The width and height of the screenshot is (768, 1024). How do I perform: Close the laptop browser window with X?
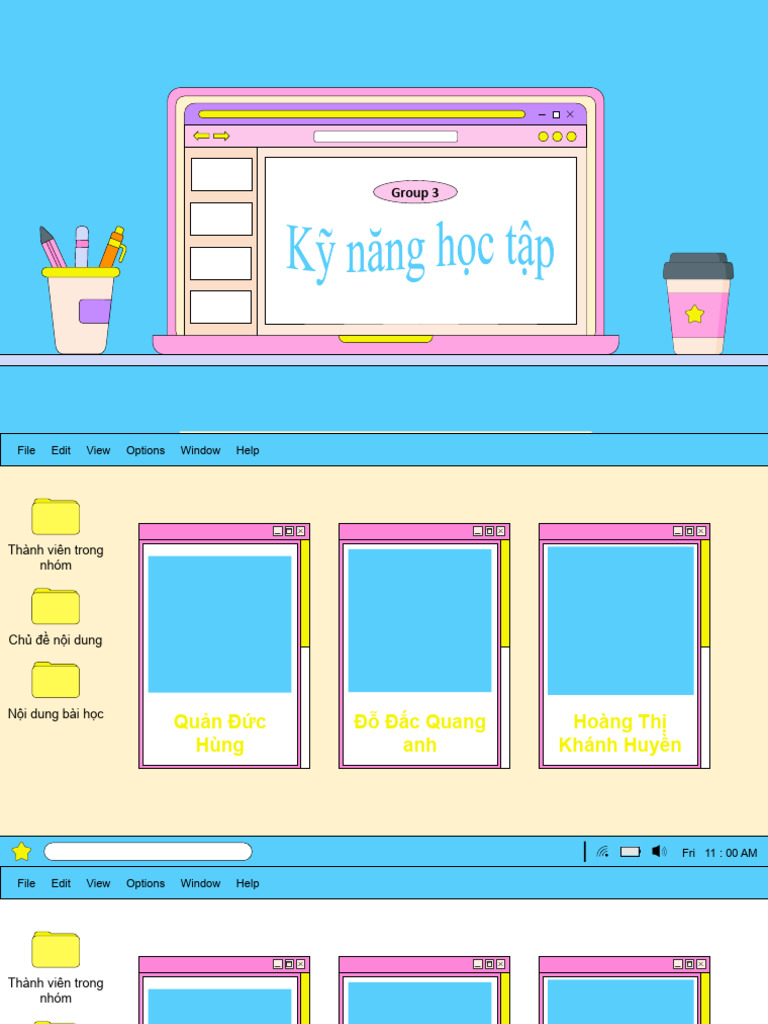[x=570, y=114]
